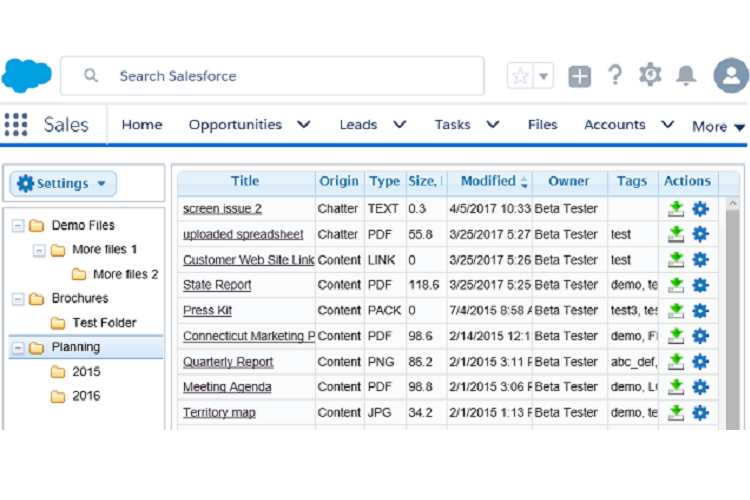Viewport: 750px width, 500px height.
Task: Open the favorites list dropdown arrow
Action: (x=543, y=76)
